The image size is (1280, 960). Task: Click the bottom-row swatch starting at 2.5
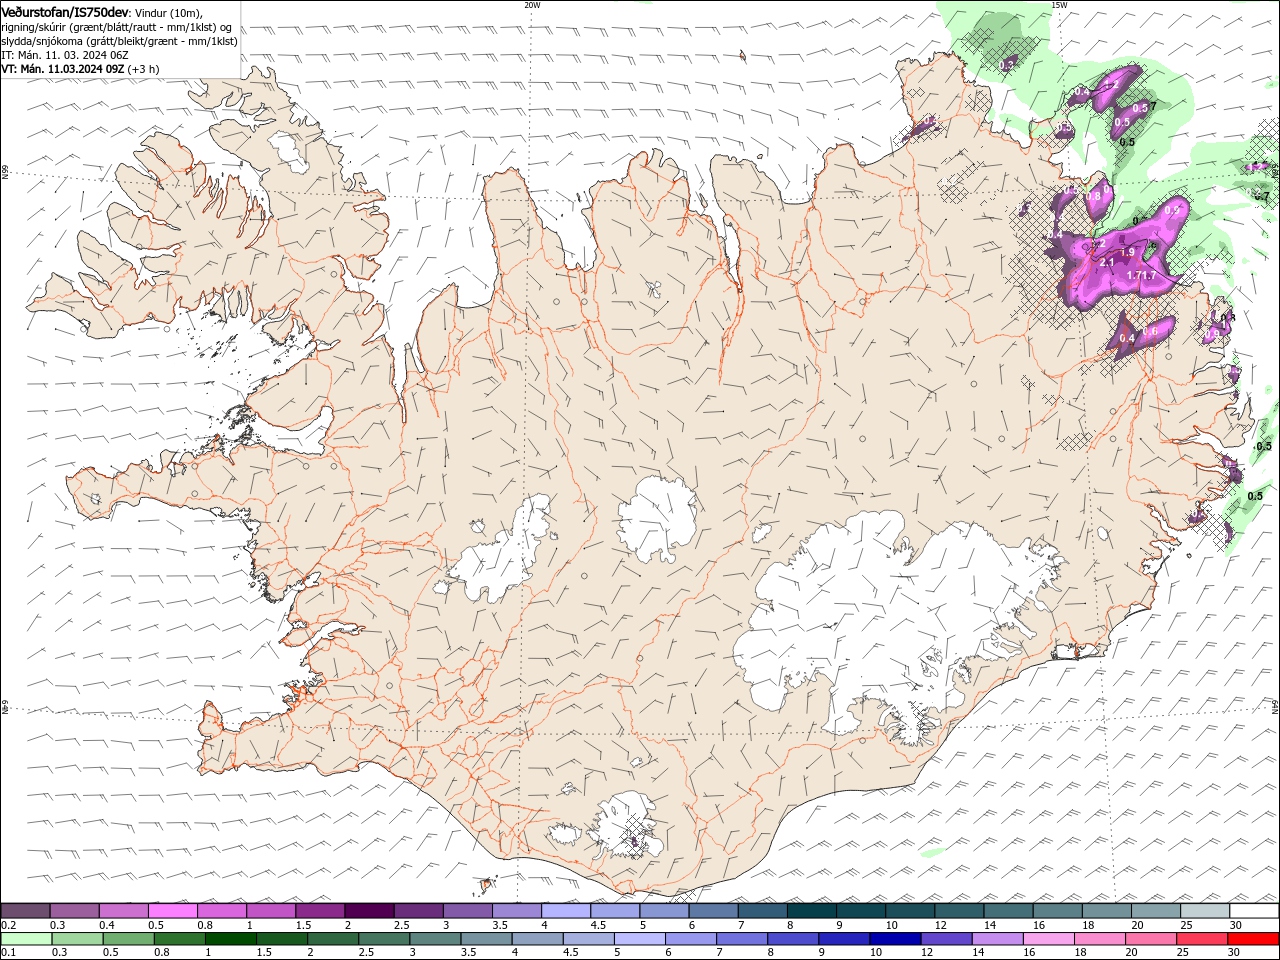point(385,939)
